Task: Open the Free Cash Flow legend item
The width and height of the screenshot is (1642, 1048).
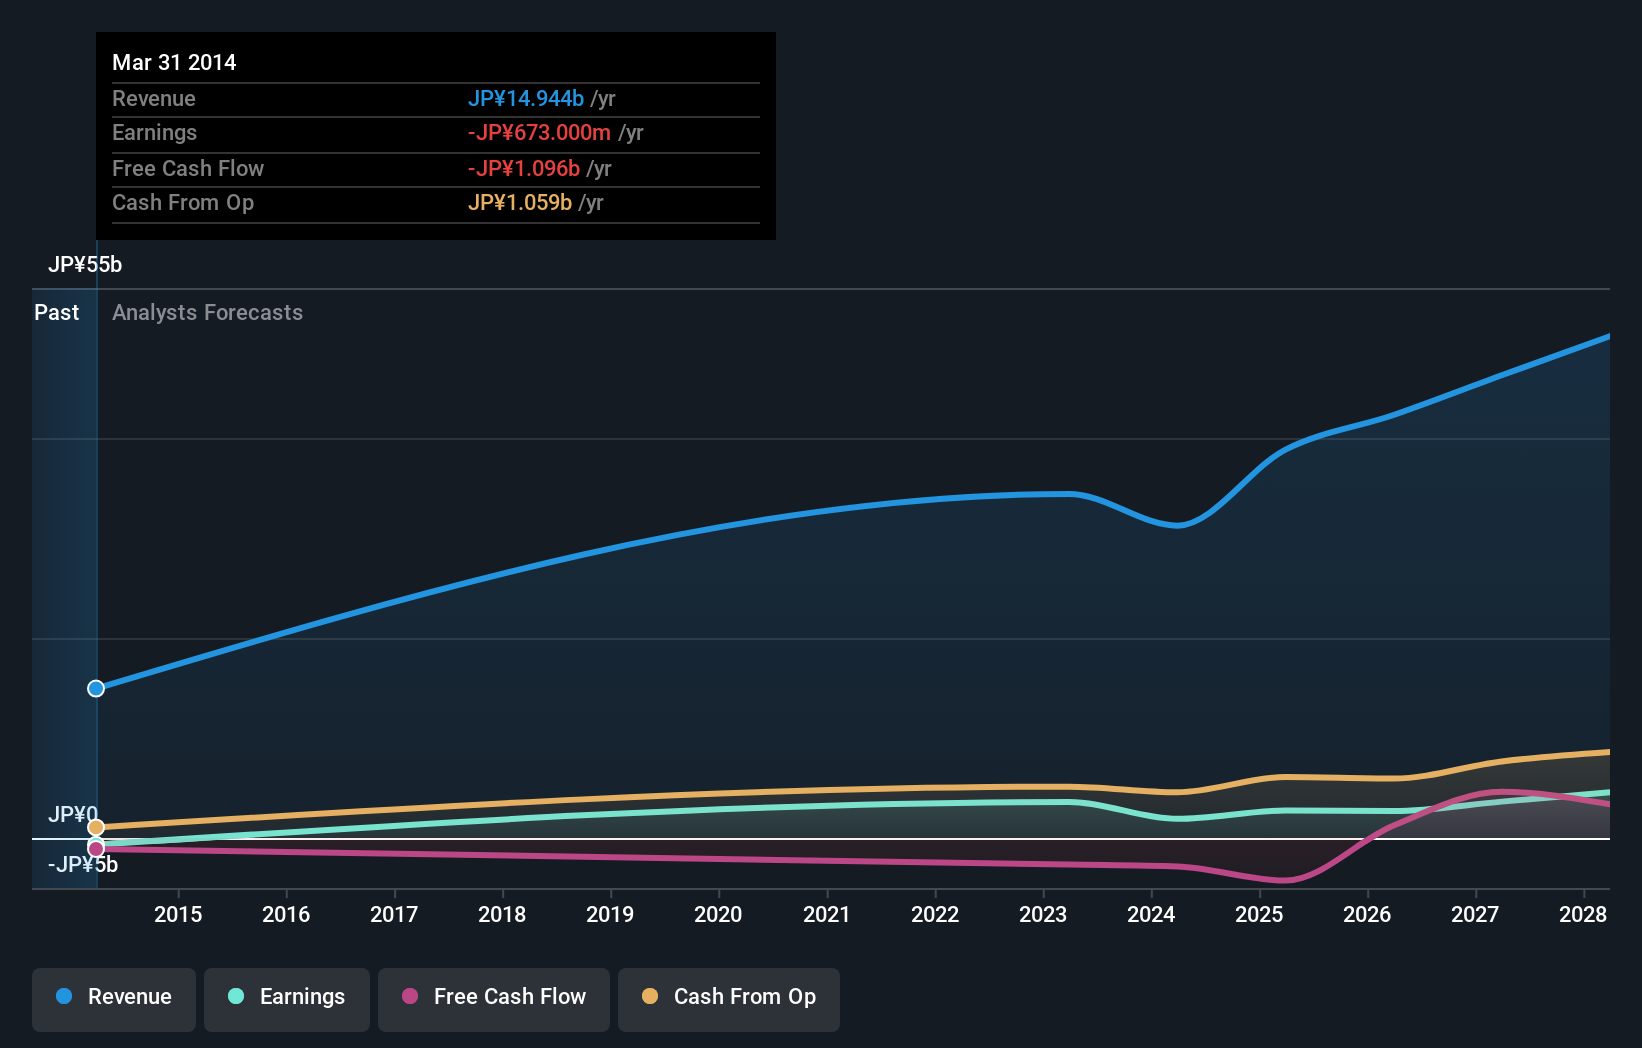Action: tap(493, 997)
